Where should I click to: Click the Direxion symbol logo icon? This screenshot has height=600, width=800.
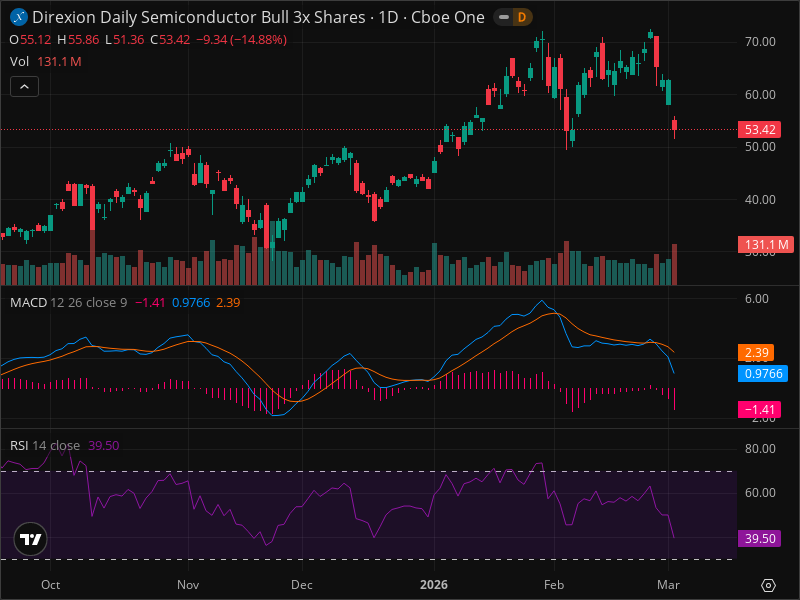(x=19, y=17)
